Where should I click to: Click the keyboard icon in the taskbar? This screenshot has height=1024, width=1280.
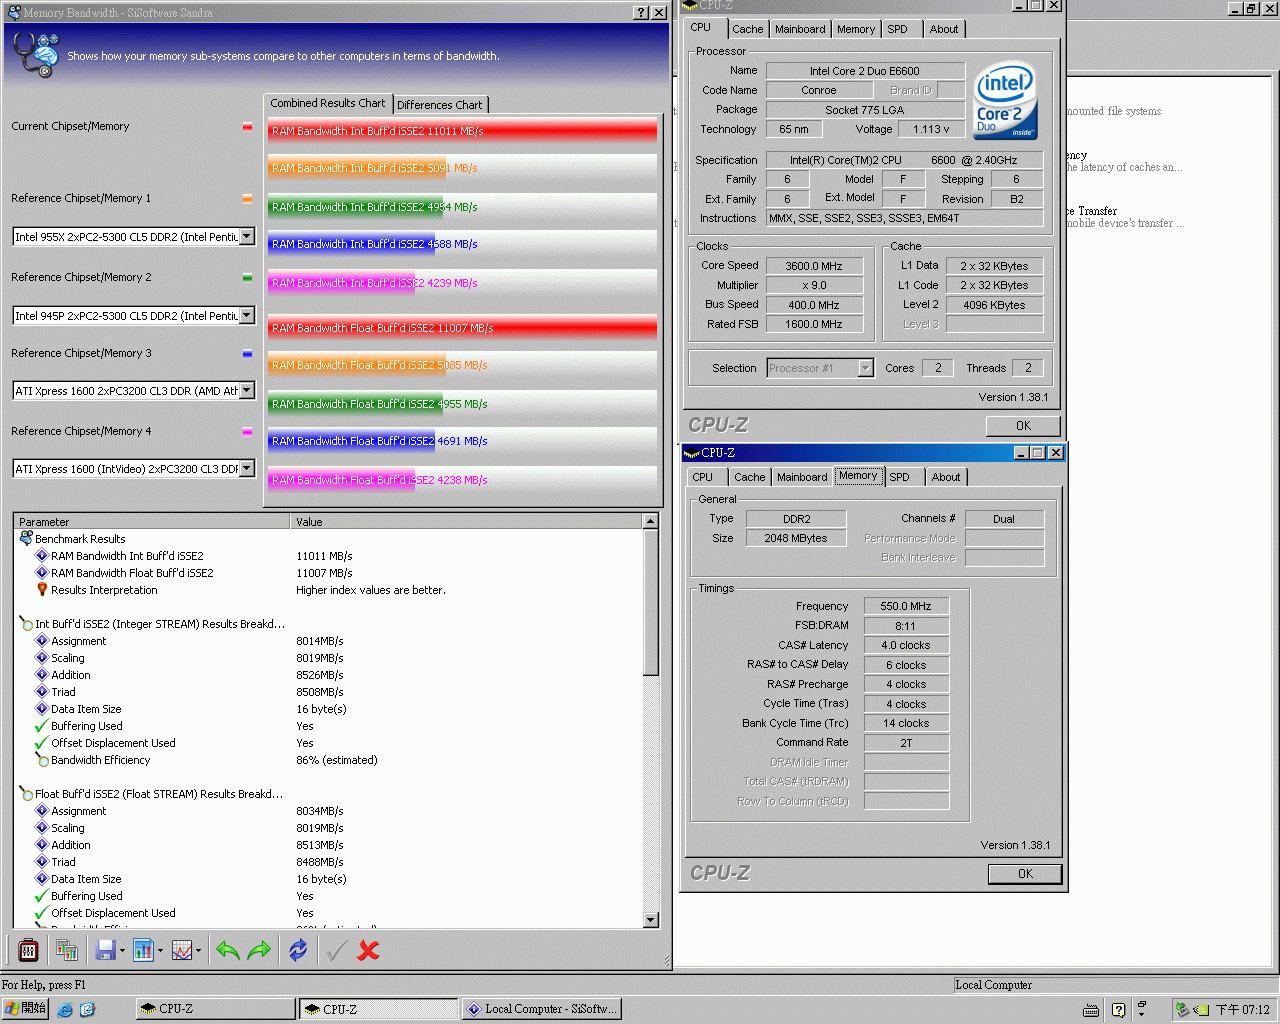(1091, 1010)
